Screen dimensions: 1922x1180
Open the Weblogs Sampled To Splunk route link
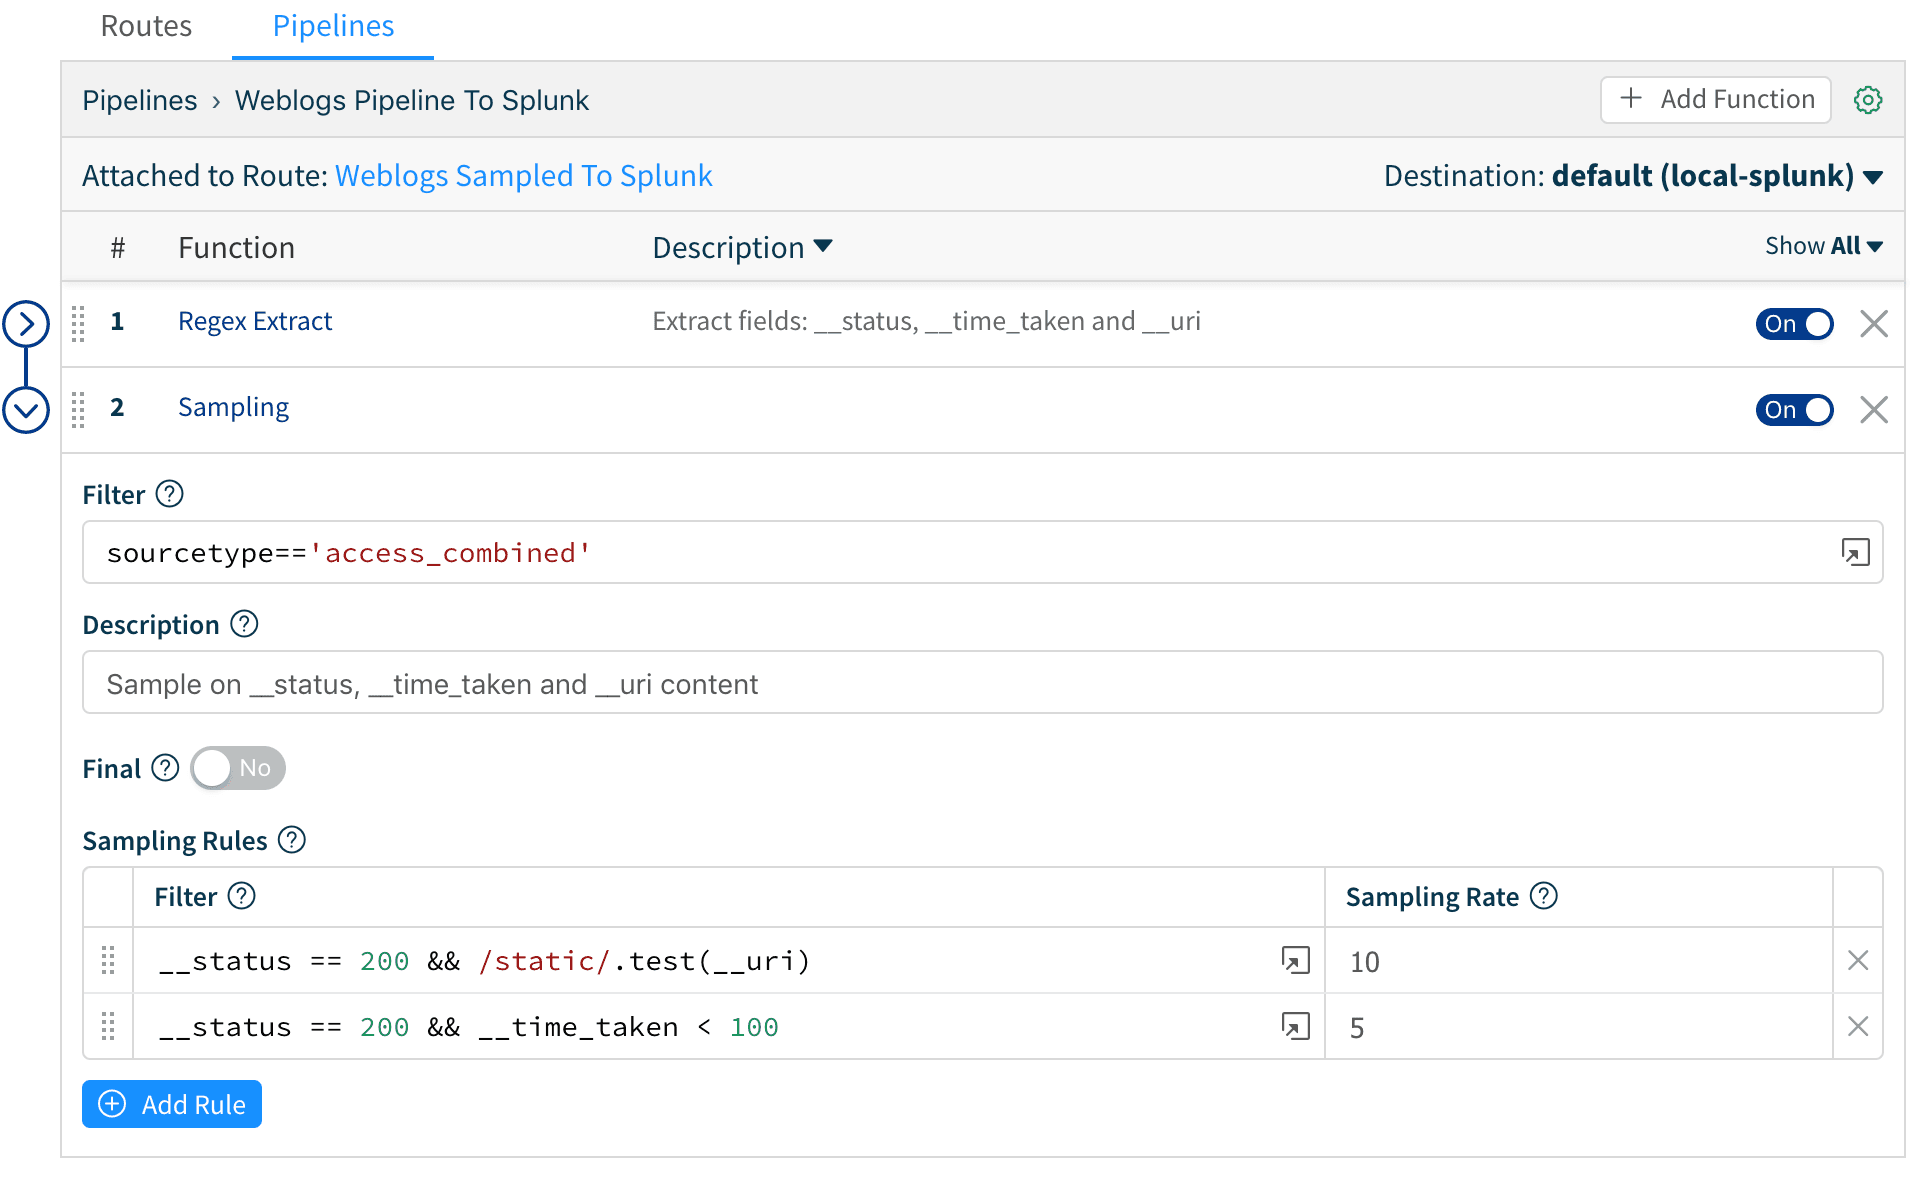(523, 176)
